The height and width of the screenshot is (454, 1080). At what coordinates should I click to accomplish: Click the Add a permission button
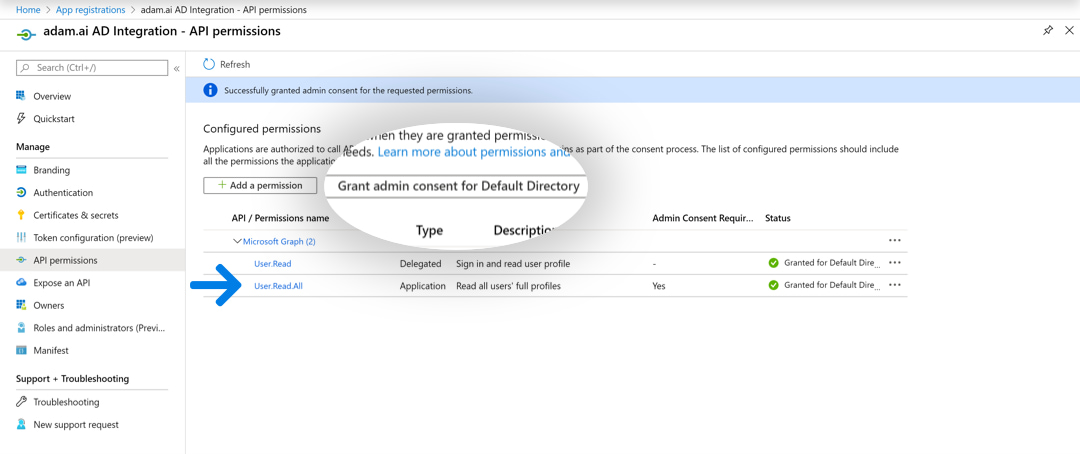pyautogui.click(x=260, y=185)
